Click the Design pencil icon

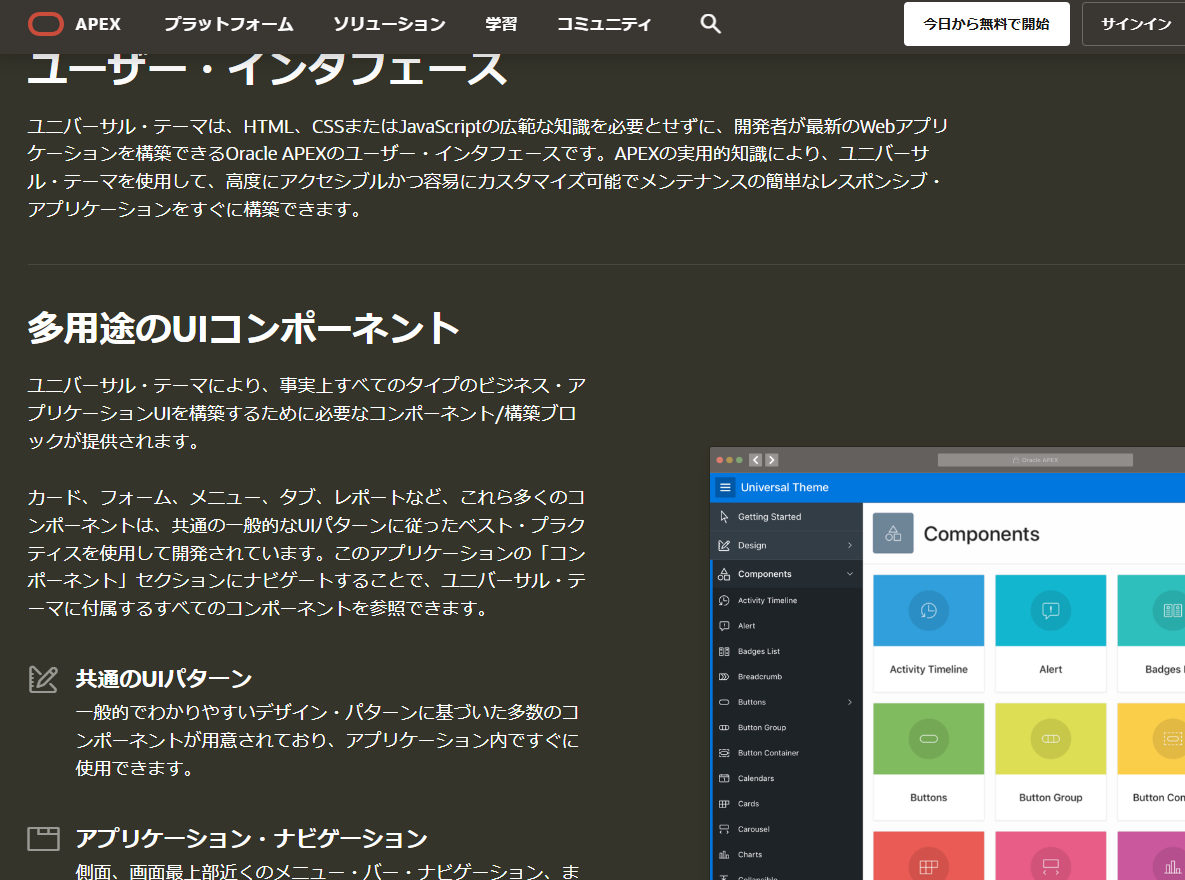click(x=724, y=545)
